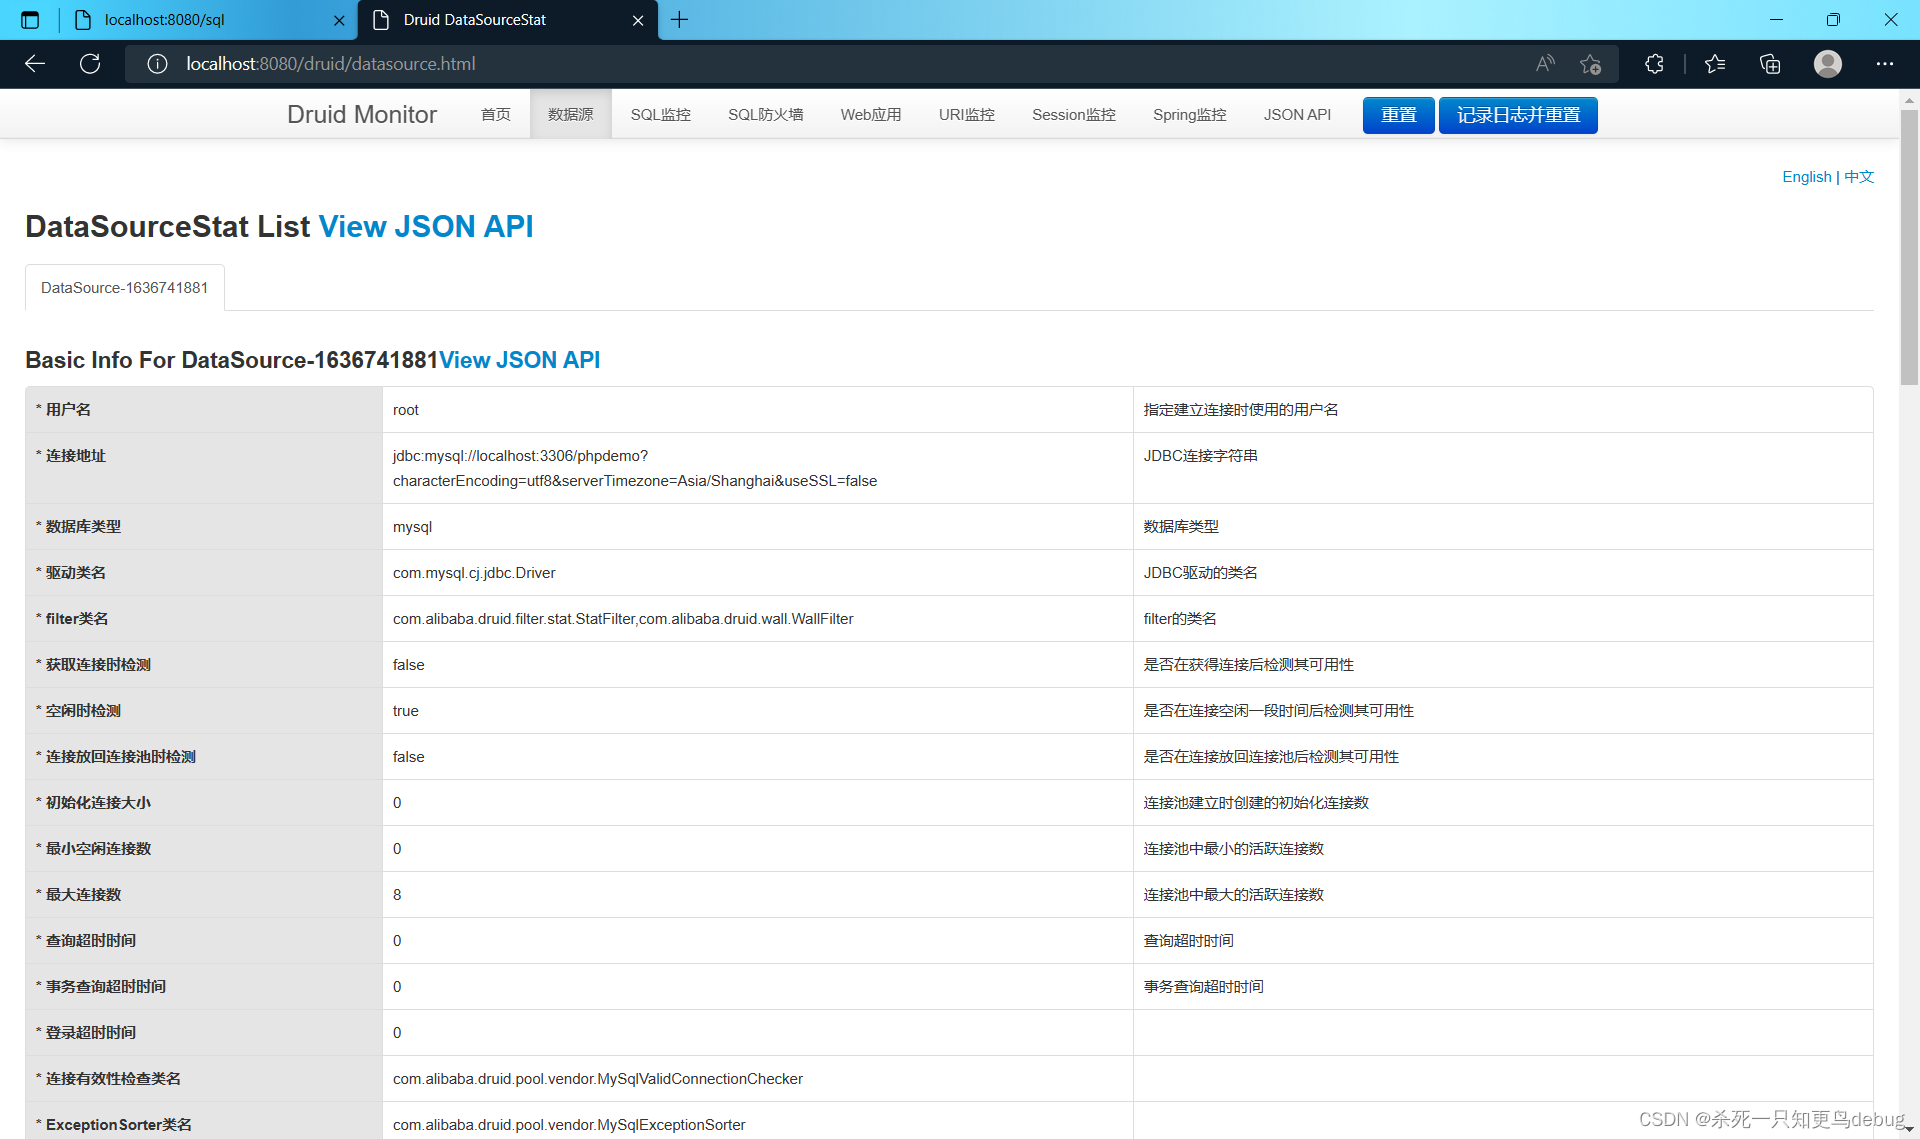
Task: Click the site information icon in address bar
Action: pos(157,64)
